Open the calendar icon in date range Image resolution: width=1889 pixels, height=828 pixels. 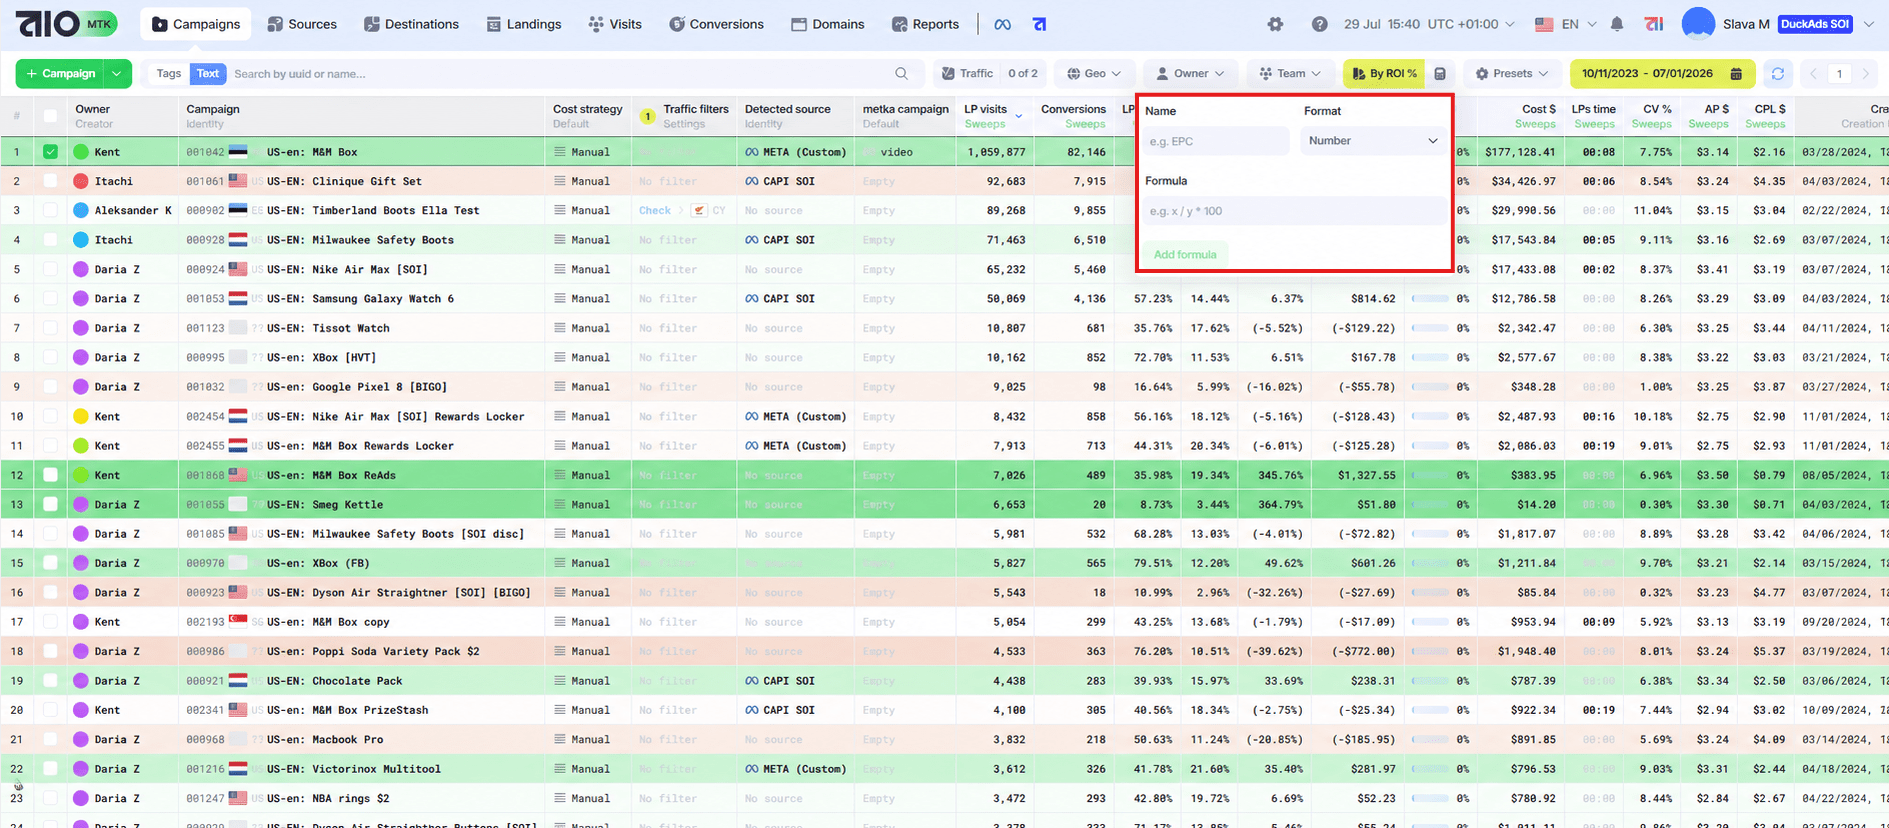click(x=1736, y=73)
